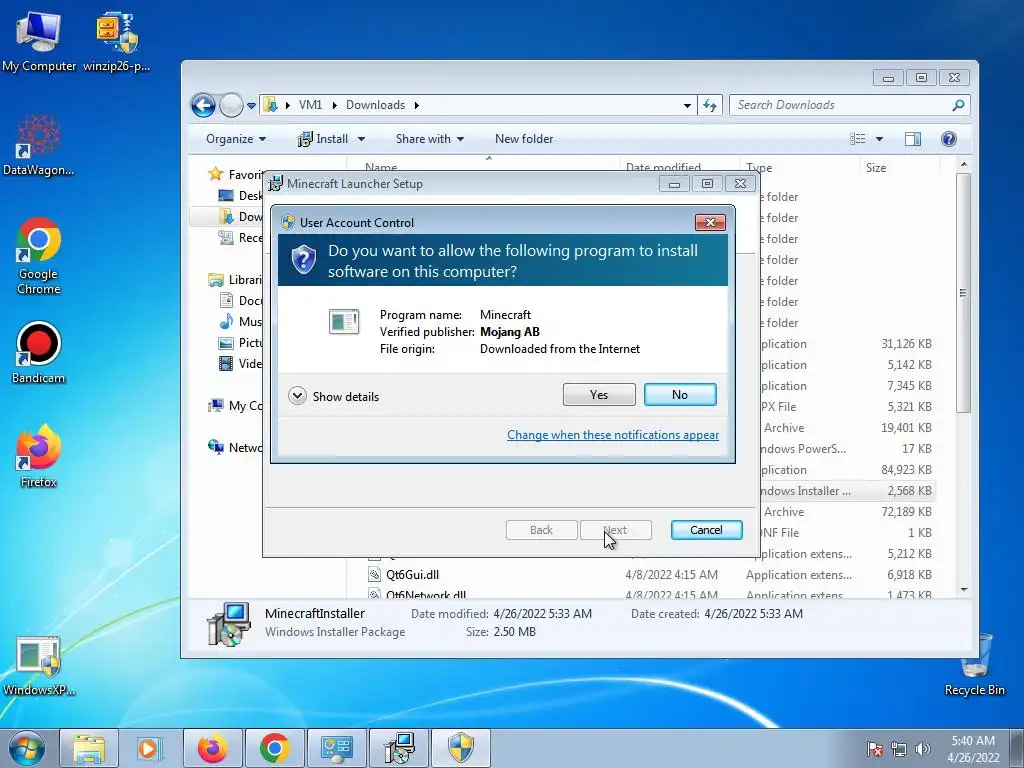
Task: Click in the Search Downloads field
Action: click(x=849, y=105)
